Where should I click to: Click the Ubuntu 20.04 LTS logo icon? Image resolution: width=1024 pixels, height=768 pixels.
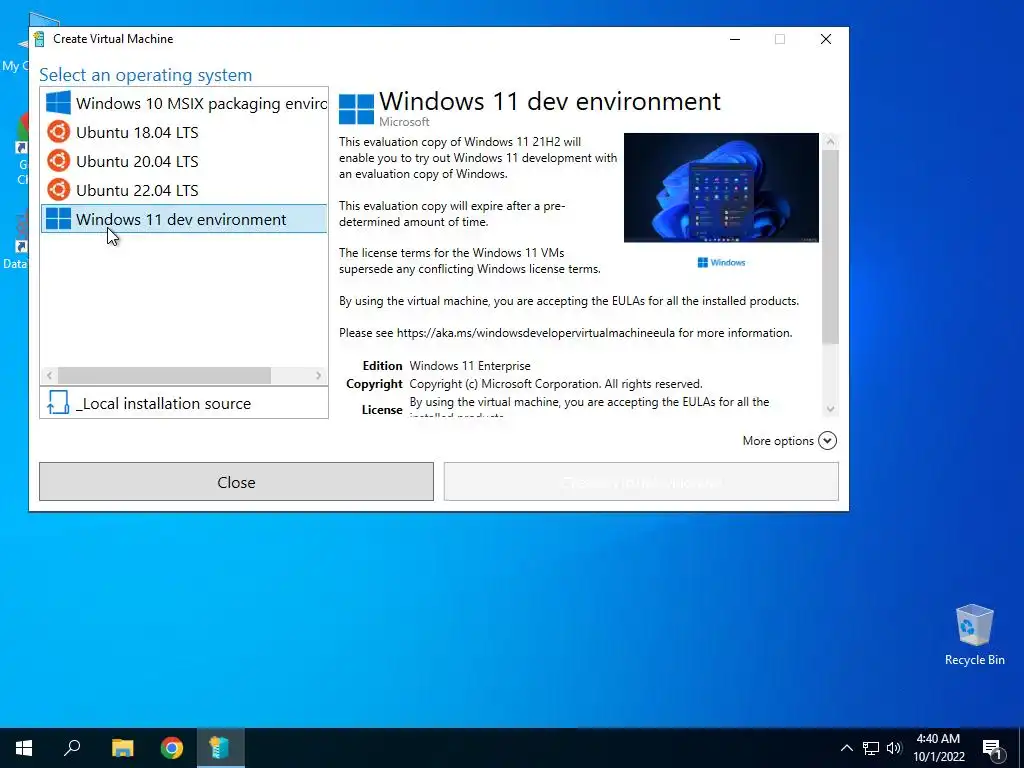pyautogui.click(x=58, y=161)
